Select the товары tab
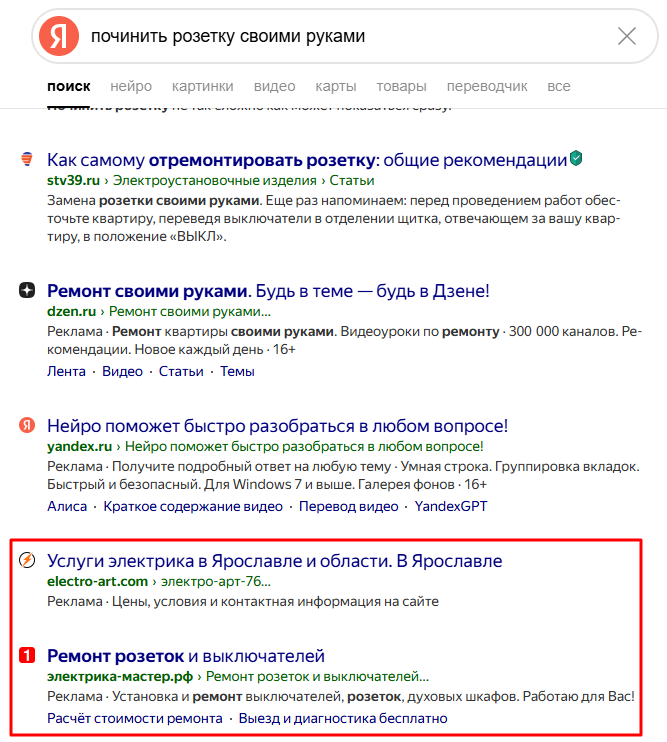The height and width of the screenshot is (742, 667). pos(401,86)
